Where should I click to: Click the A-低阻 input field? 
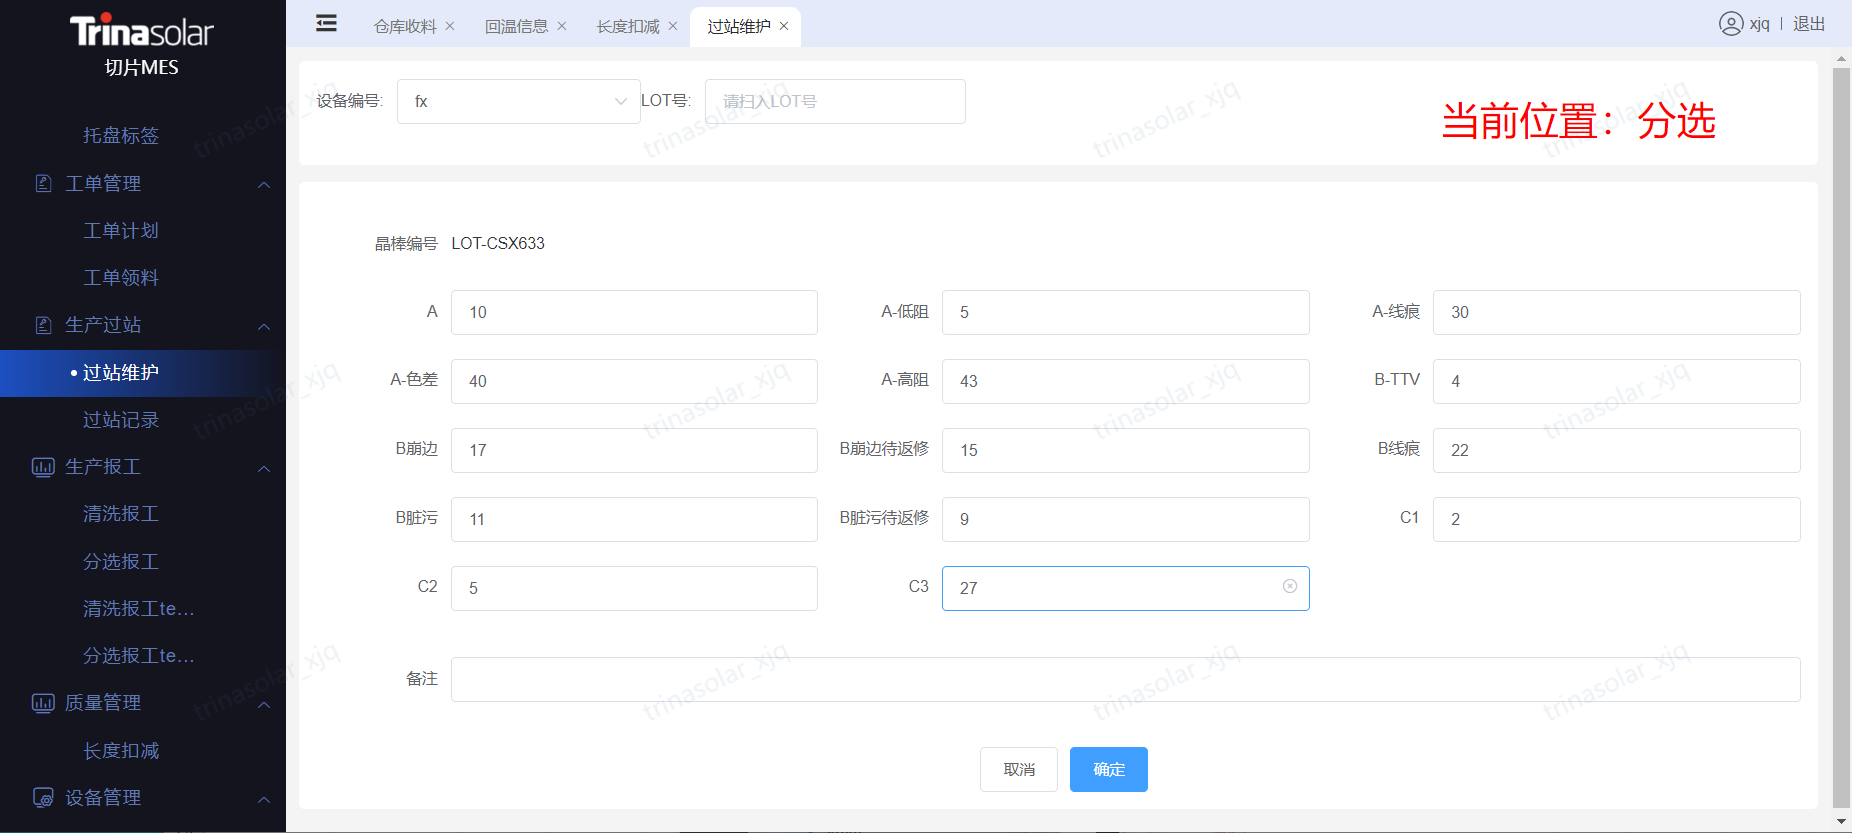click(1126, 312)
